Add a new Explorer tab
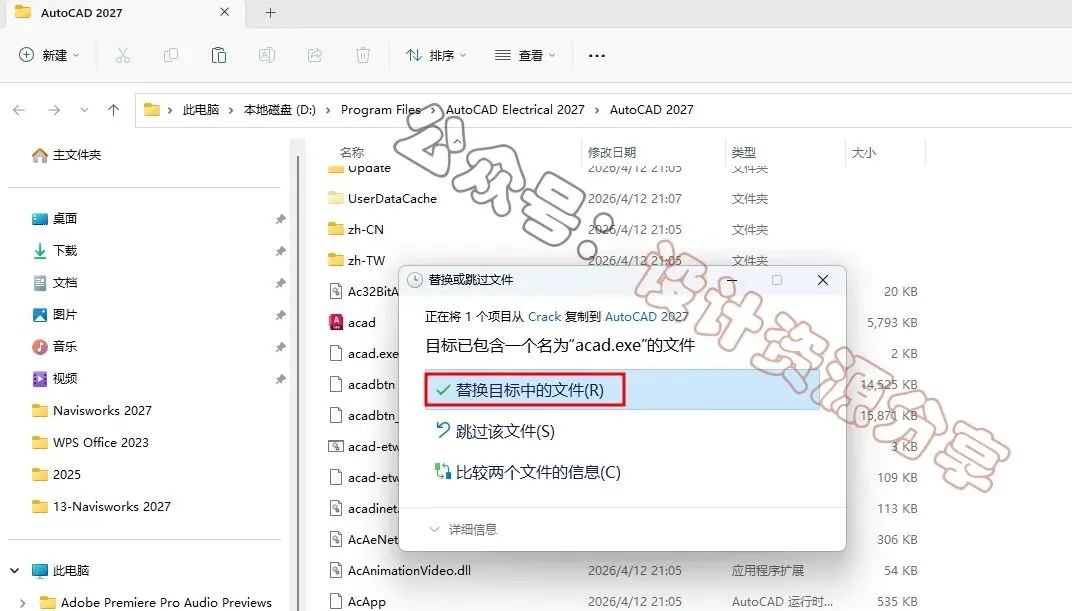 [270, 12]
